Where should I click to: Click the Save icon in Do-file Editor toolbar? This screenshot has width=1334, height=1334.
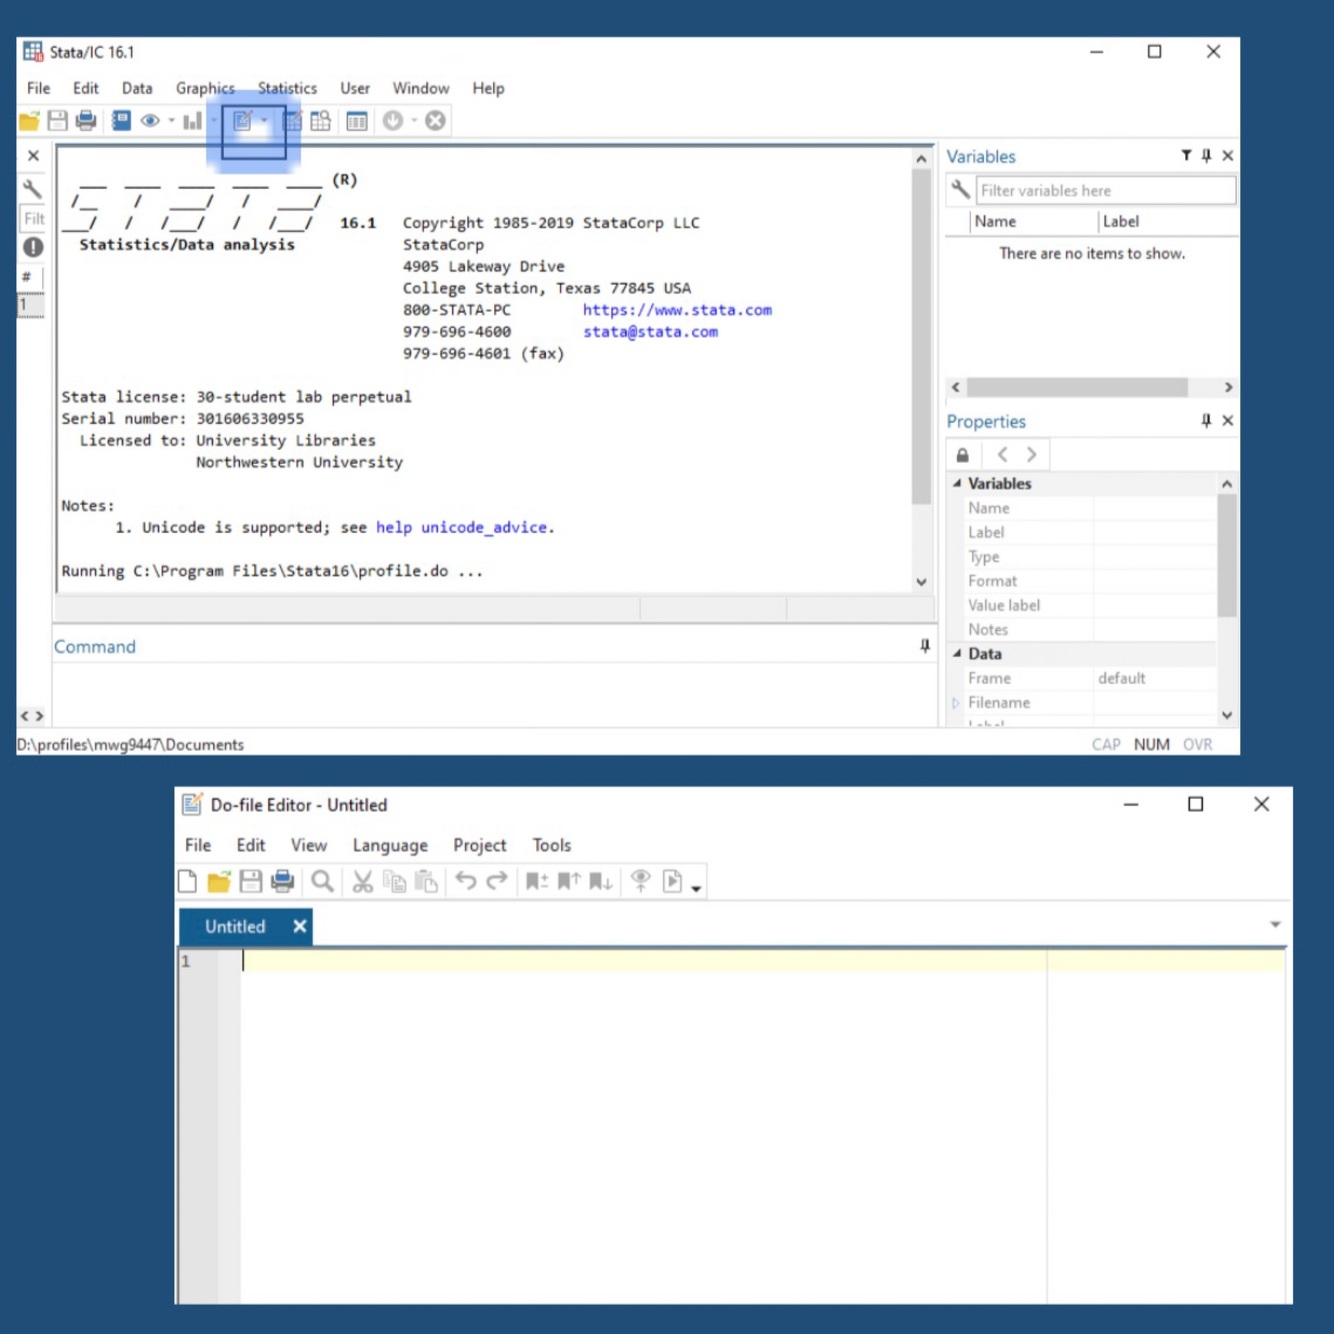[251, 881]
